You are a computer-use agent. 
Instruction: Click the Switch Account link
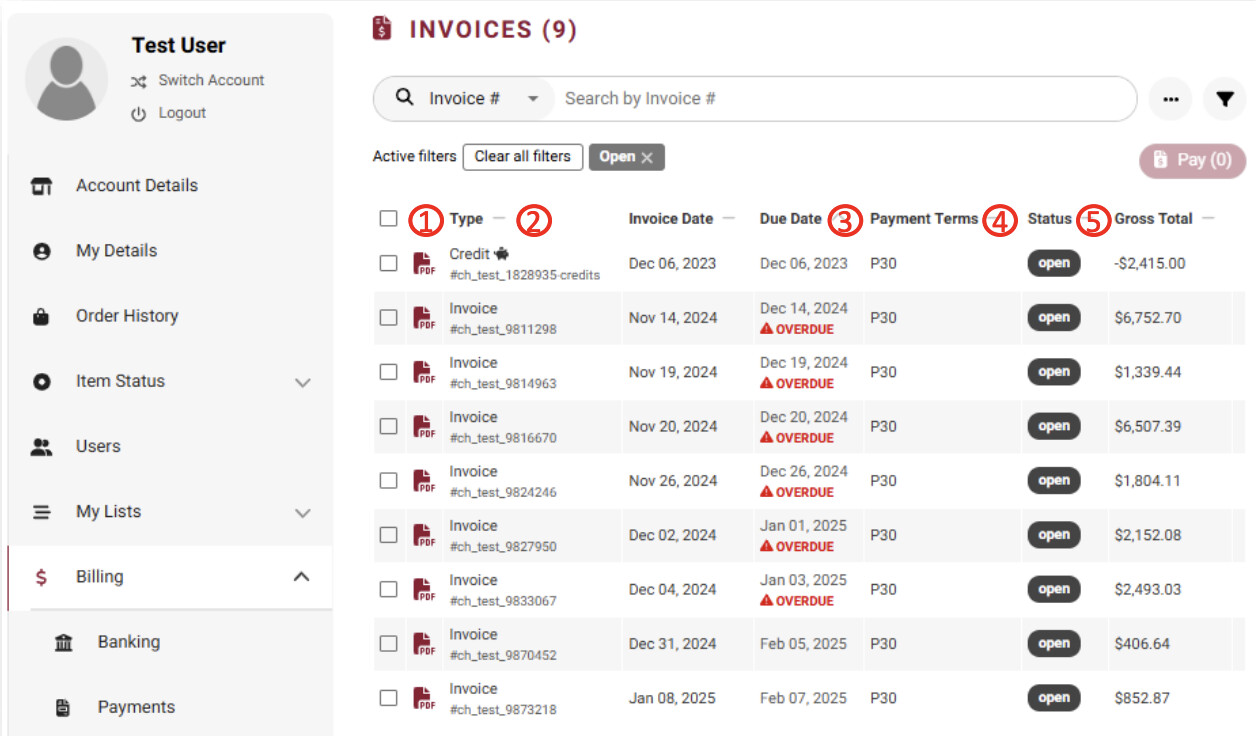pyautogui.click(x=210, y=80)
